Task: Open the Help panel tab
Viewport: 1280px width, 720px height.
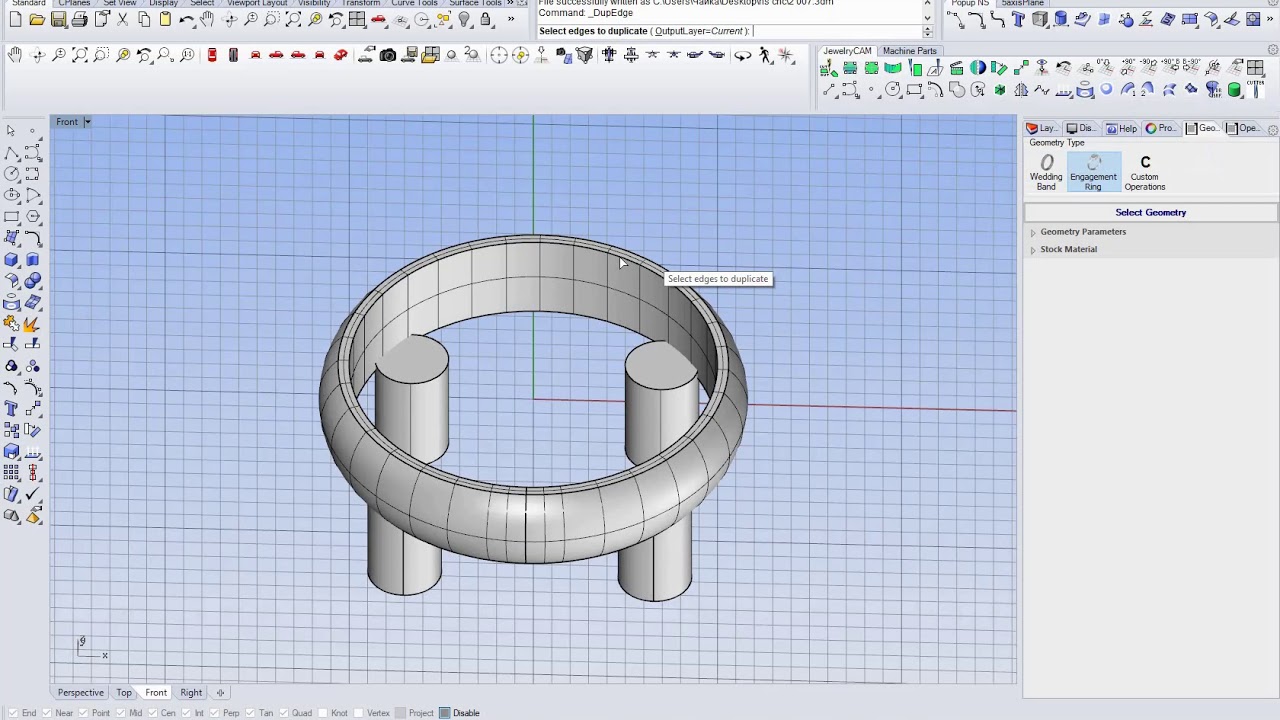Action: click(x=1121, y=128)
